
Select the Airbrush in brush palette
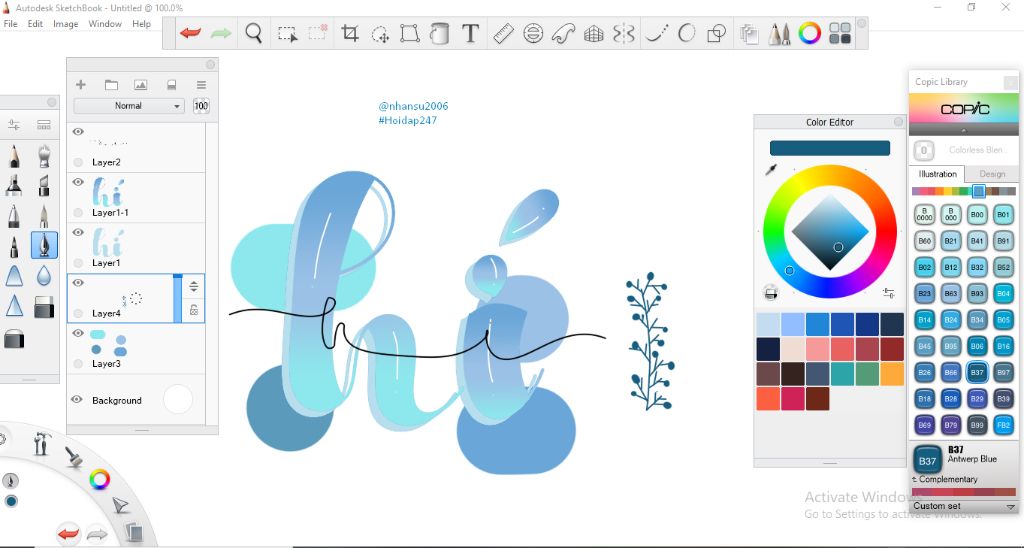pos(44,155)
